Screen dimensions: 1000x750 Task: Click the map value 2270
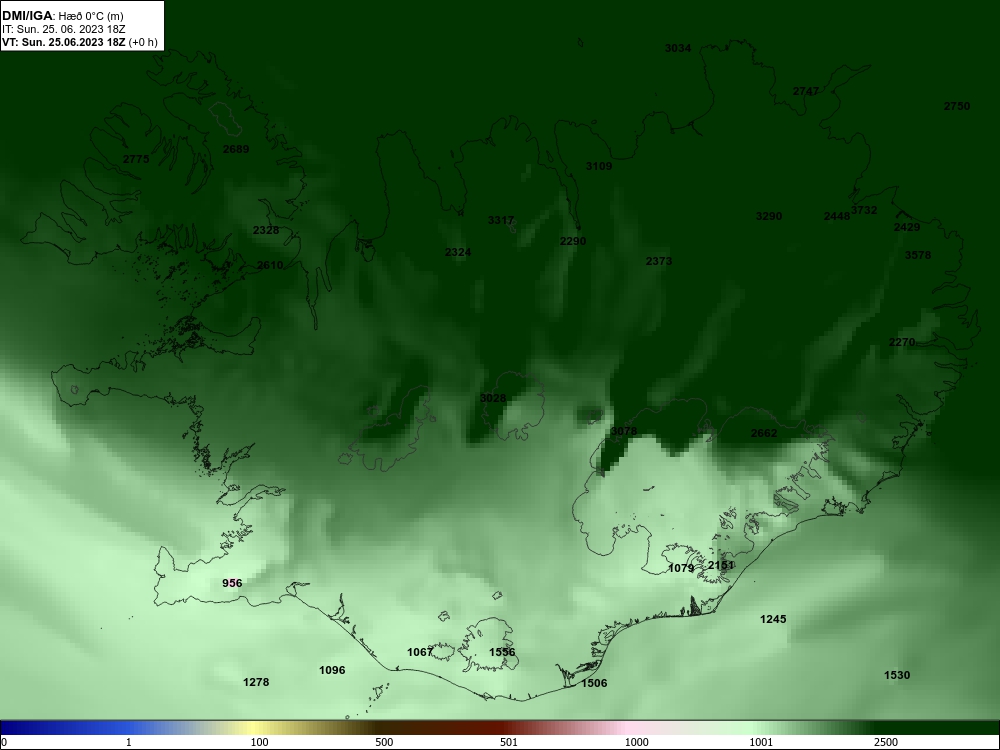902,342
